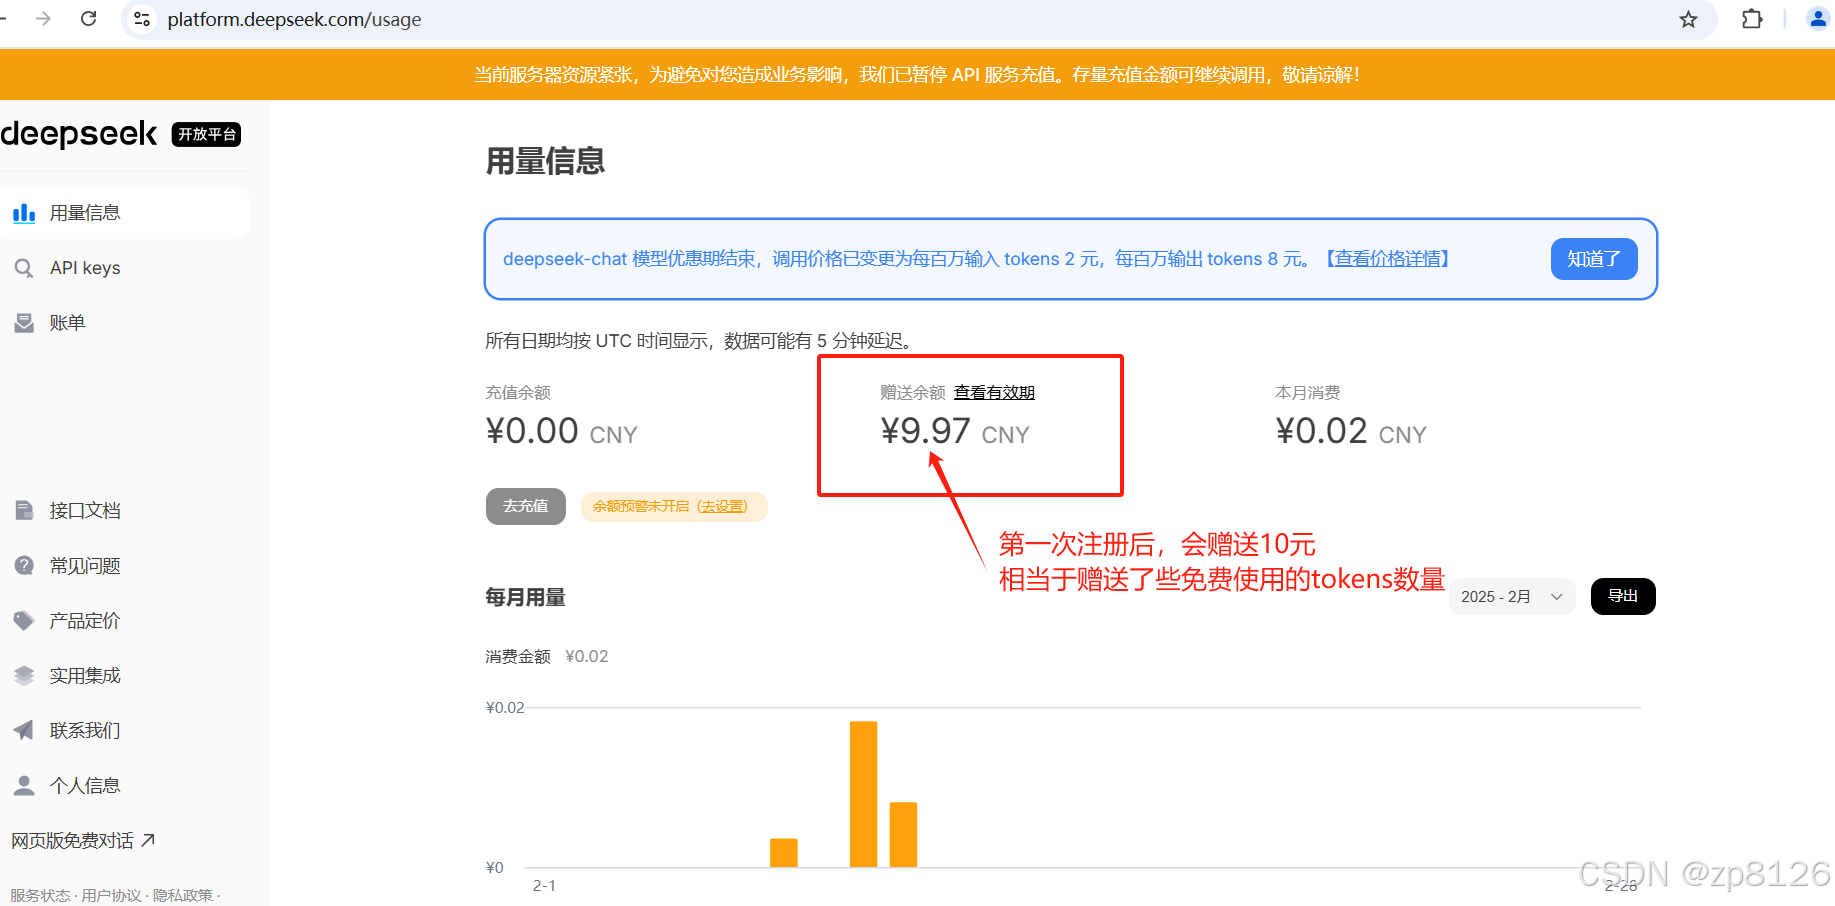The height and width of the screenshot is (906, 1835).
Task: Open the 网页版免费对话 external link
Action: [x=83, y=841]
